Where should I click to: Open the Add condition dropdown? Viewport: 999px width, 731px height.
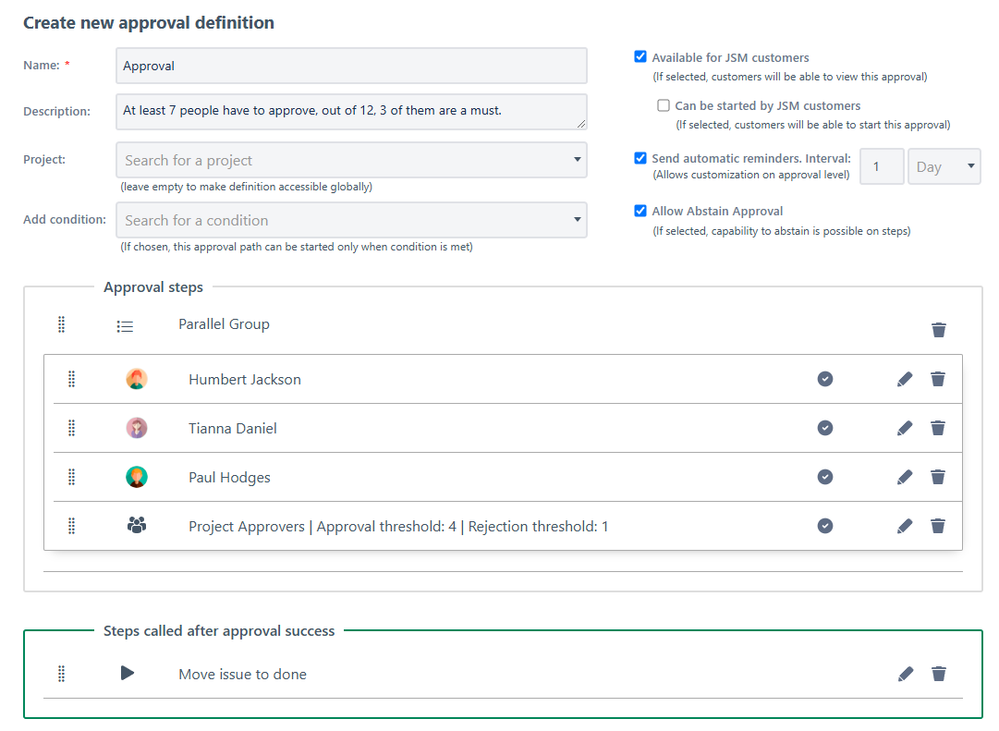tap(351, 220)
